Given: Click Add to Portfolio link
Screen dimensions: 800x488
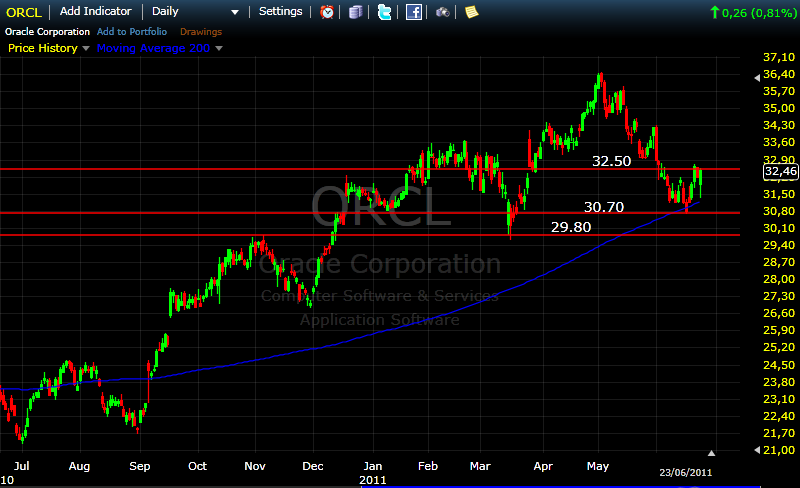Looking at the screenshot, I should click(132, 32).
